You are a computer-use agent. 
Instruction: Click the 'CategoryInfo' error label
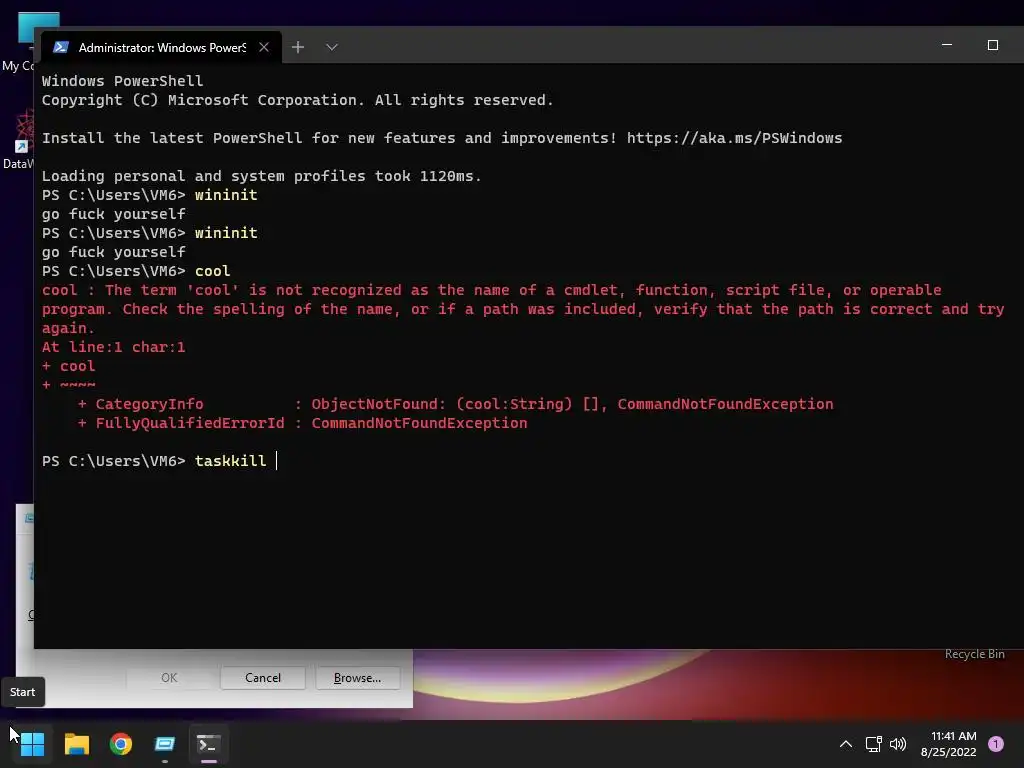(150, 404)
